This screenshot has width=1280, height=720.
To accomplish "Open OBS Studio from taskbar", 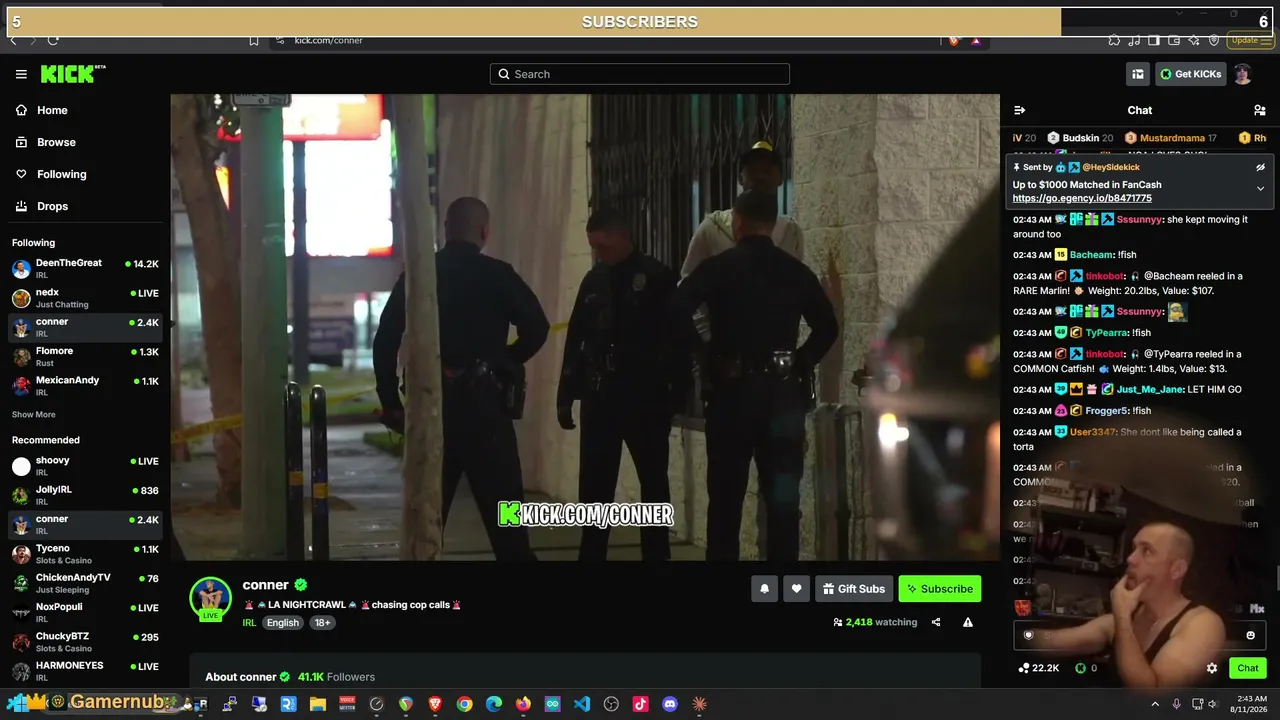I will point(611,704).
